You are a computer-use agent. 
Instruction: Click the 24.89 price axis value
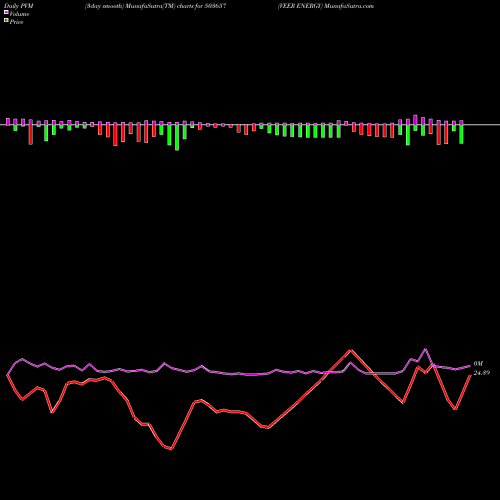point(482,373)
